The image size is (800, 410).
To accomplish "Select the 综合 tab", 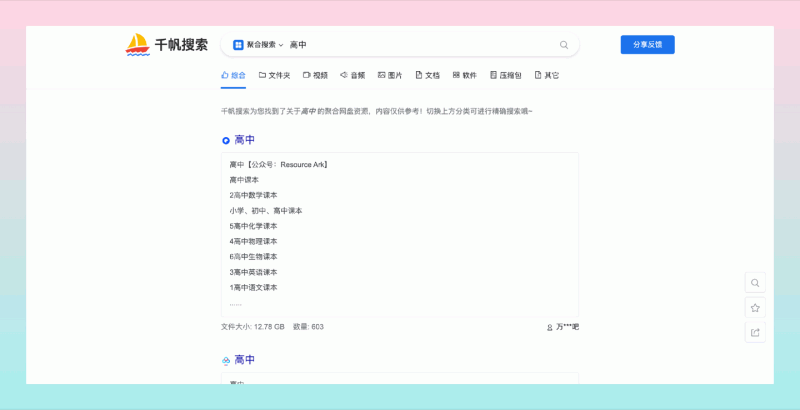I will click(x=233, y=75).
